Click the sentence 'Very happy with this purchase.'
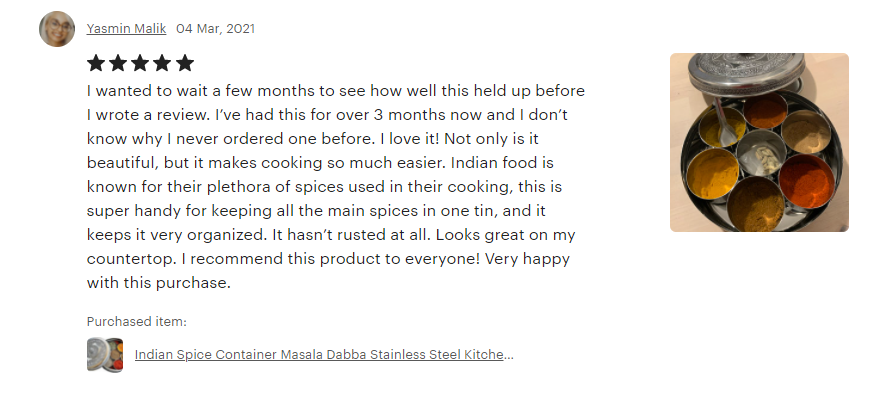891x393 pixels. coord(328,271)
